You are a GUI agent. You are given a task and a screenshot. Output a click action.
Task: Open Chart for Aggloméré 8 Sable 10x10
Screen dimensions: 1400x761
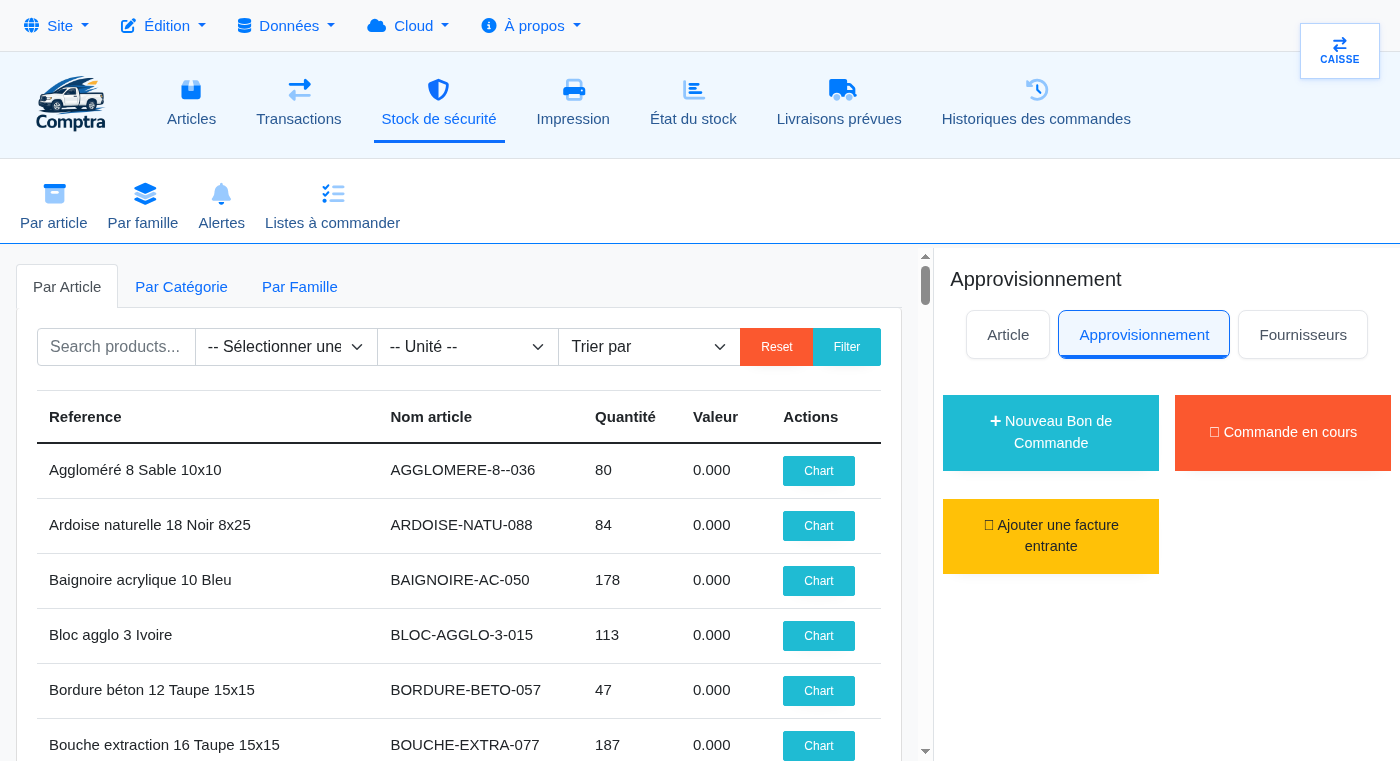[x=819, y=471]
